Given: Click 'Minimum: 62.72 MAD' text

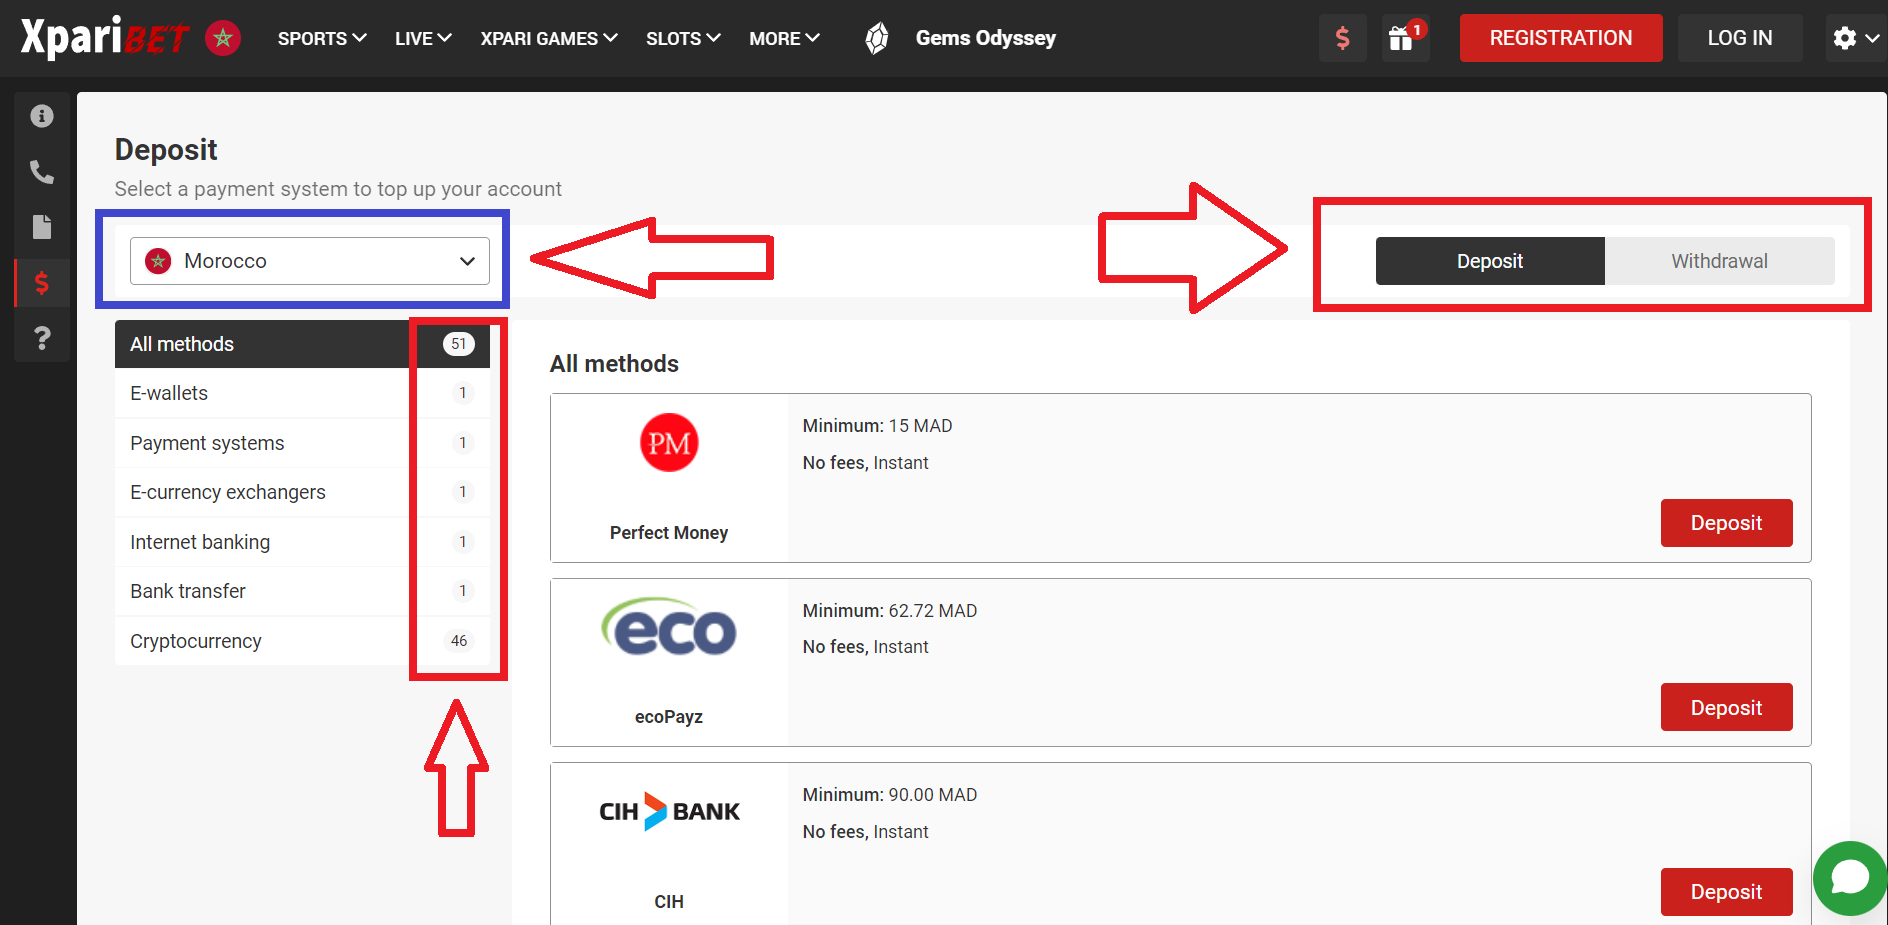Looking at the screenshot, I should click(890, 611).
